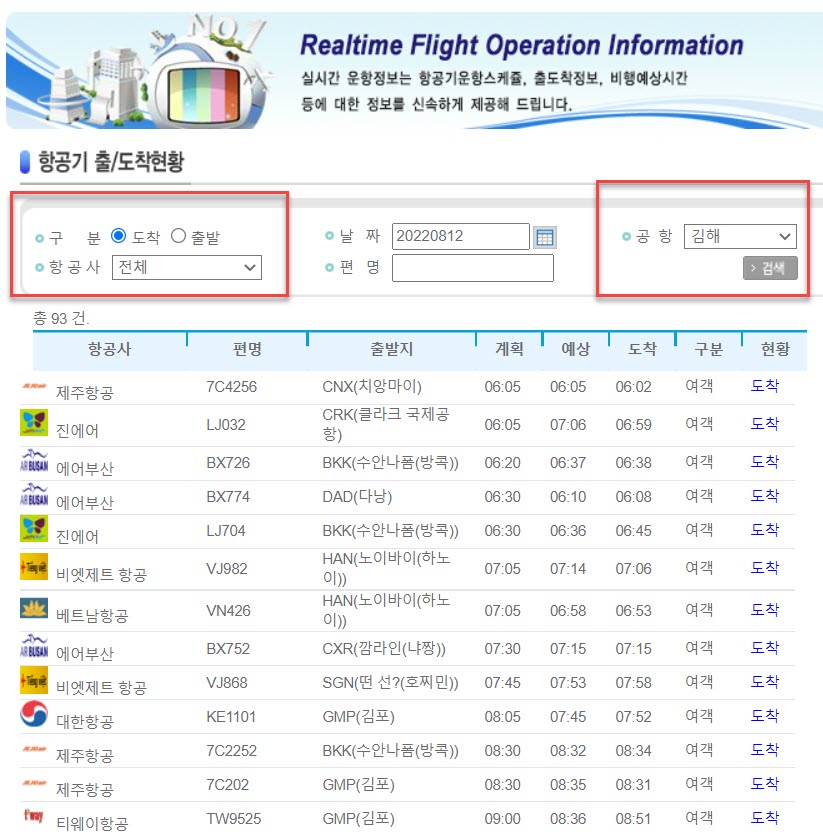823x835 pixels.
Task: Open the 항공사 airline dropdown showing 전체
Action: (x=187, y=267)
